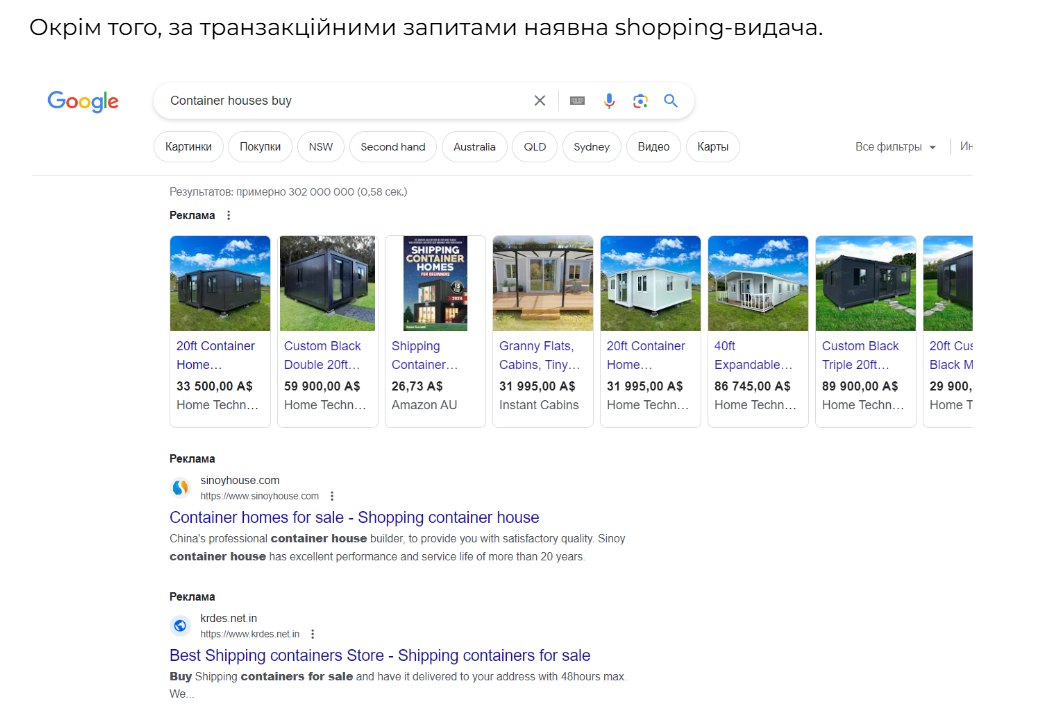Select the QLD filter chip
The height and width of the screenshot is (717, 1052).
pos(535,147)
